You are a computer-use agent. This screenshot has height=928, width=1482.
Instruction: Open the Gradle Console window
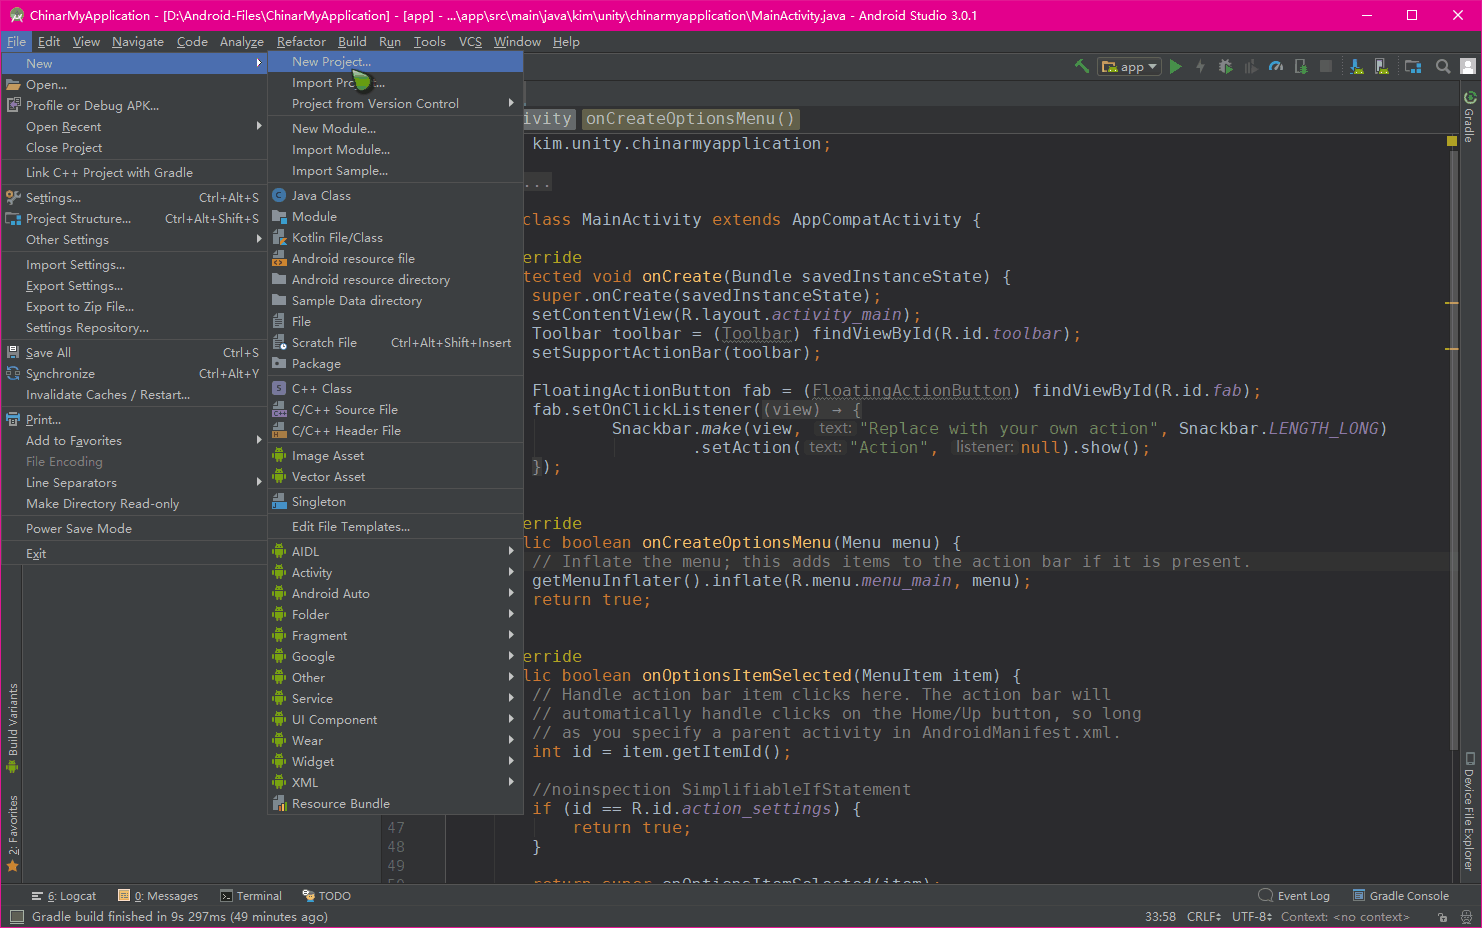[x=1401, y=896]
